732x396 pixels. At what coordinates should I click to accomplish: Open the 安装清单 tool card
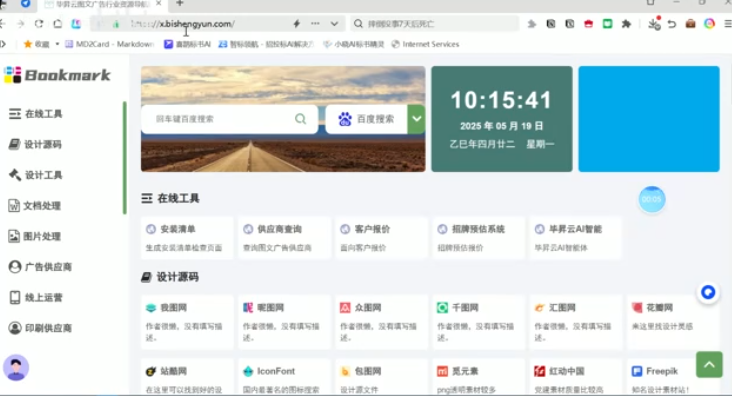tap(187, 237)
